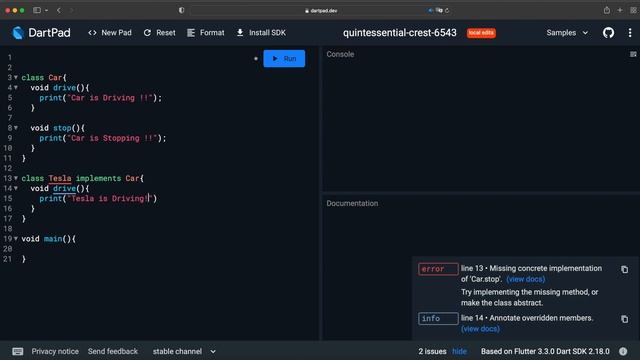Viewport: 640px width, 360px height.
Task: Open the GitHub repository icon
Action: 608,33
